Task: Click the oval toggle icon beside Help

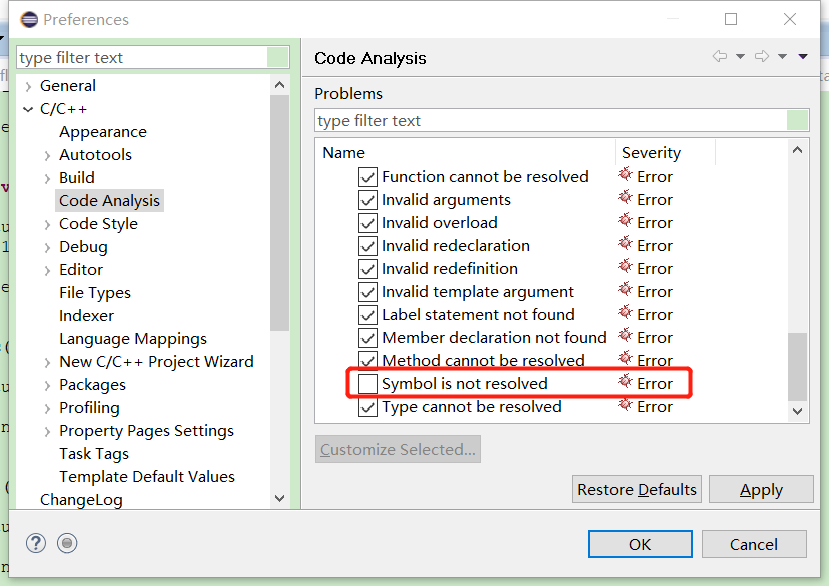Action: tap(67, 543)
